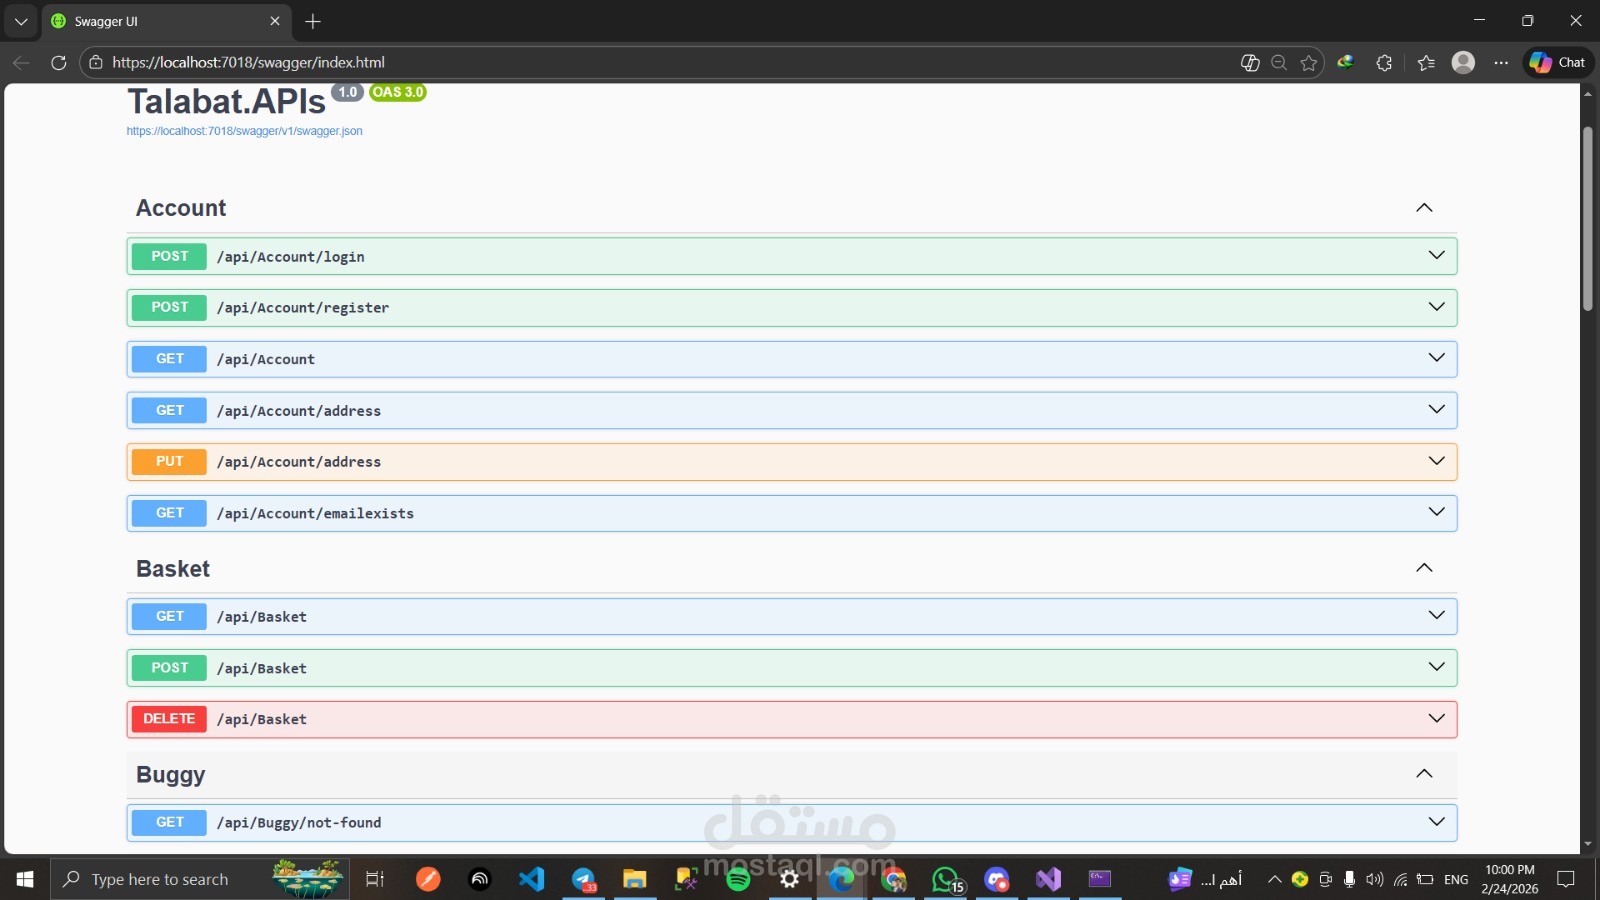This screenshot has width=1600, height=900.
Task: Open the Extensions puzzle icon
Action: pos(1384,63)
